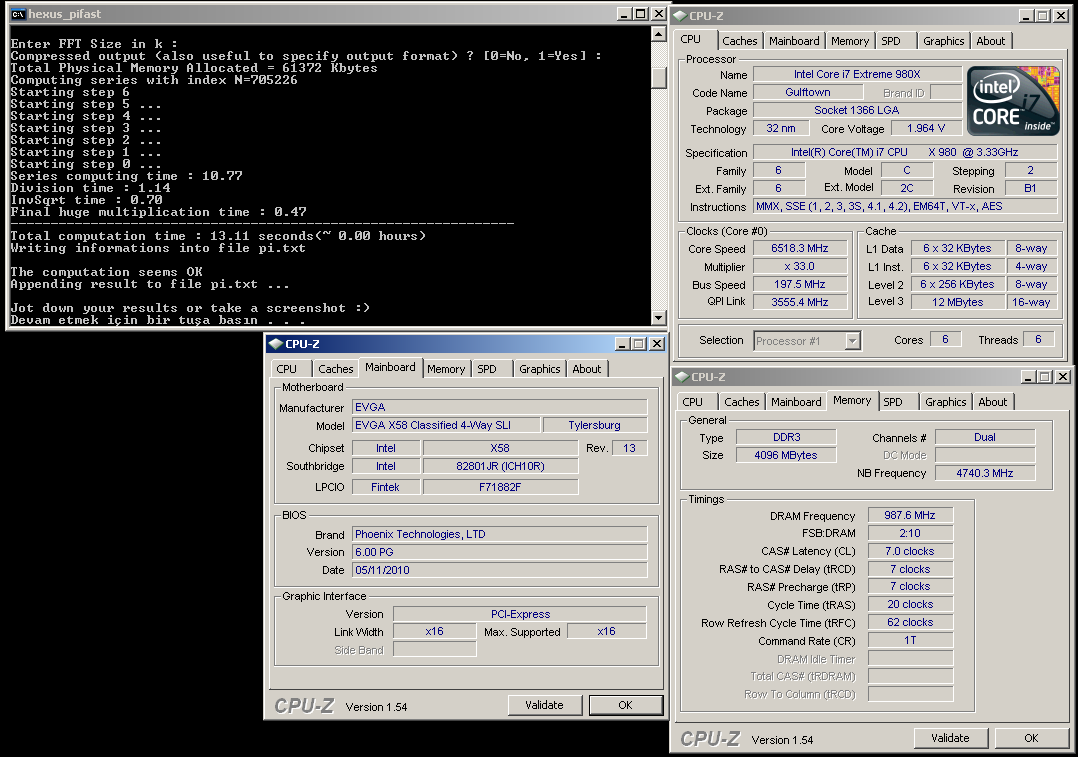Click the Intel Core i7 inside logo

pos(1013,100)
